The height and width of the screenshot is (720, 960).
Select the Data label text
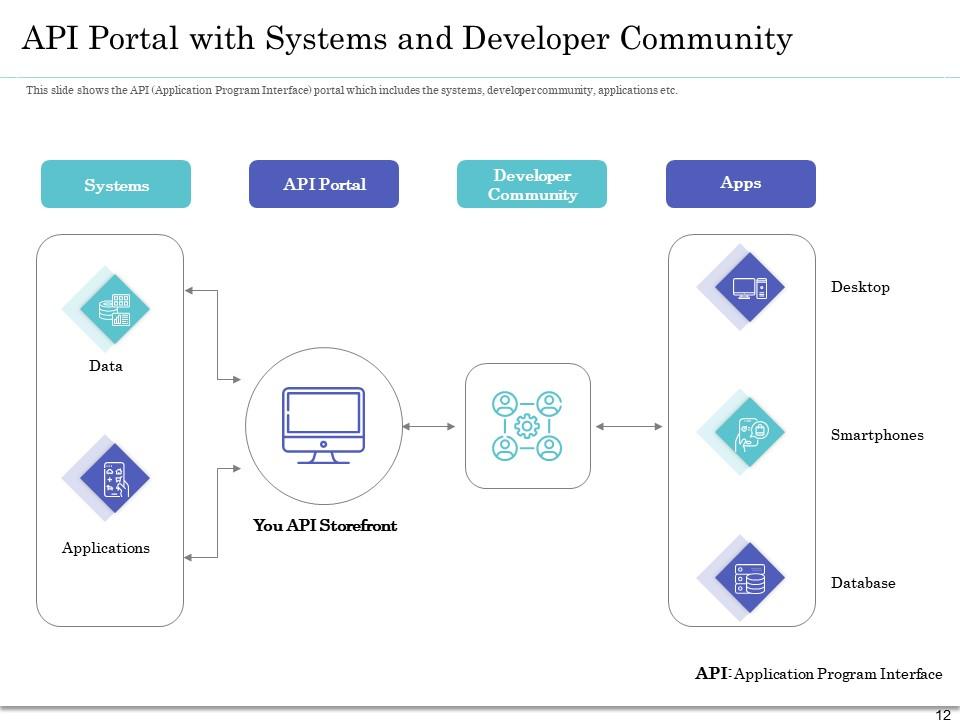106,366
